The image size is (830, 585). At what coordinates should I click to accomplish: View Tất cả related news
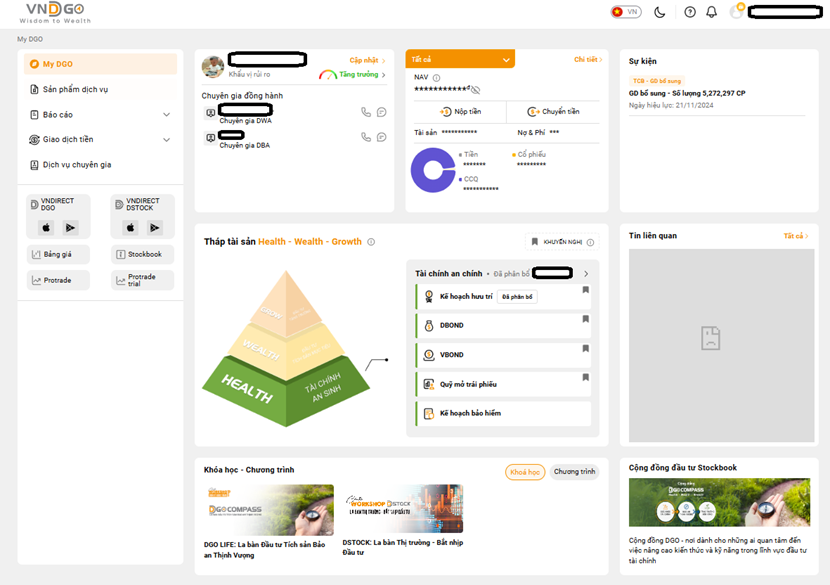pos(796,236)
